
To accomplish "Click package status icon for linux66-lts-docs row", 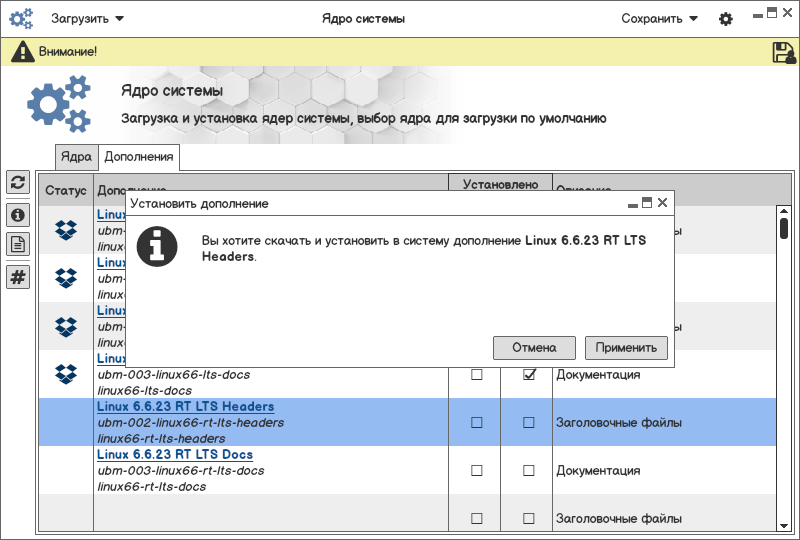I will [66, 374].
